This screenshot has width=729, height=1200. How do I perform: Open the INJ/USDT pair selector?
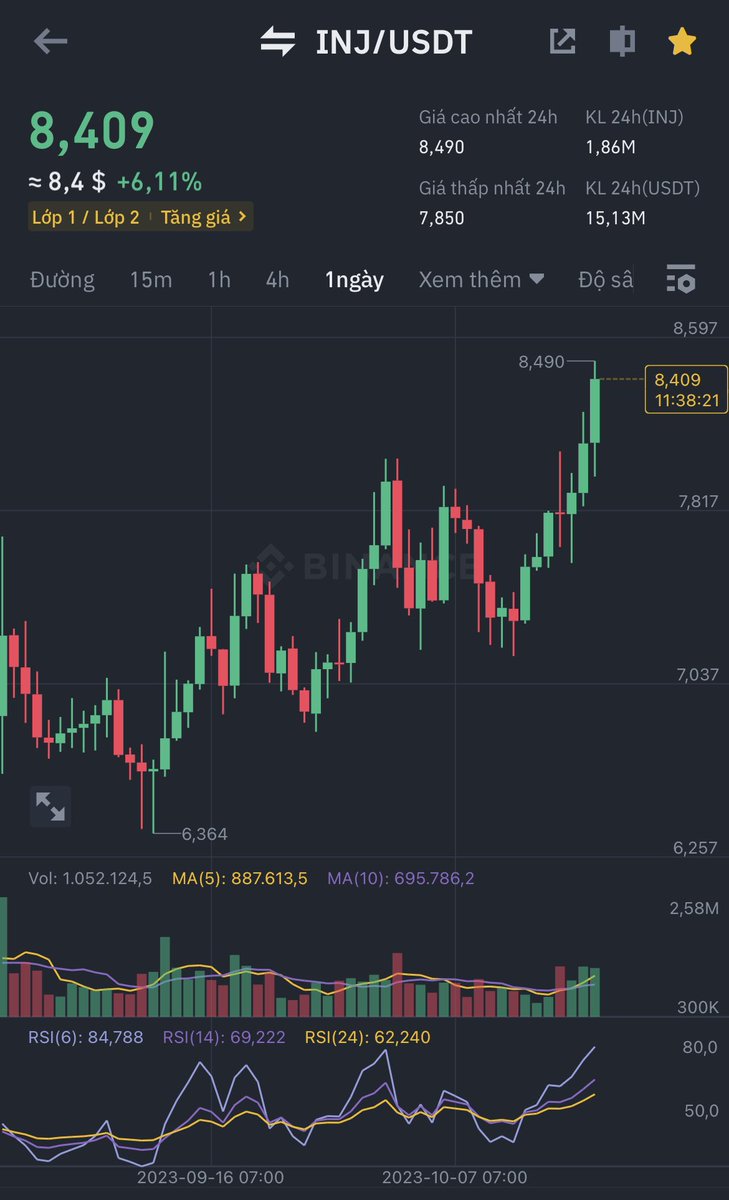pyautogui.click(x=394, y=42)
